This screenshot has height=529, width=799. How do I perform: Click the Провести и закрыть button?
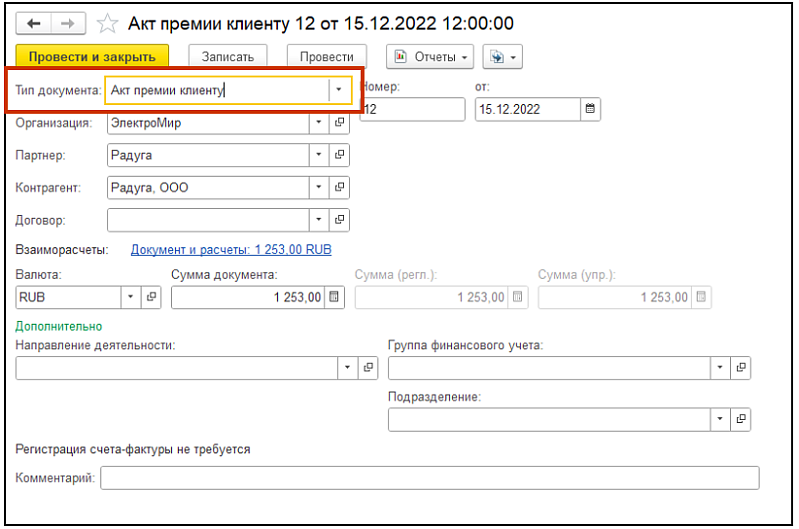tap(92, 57)
